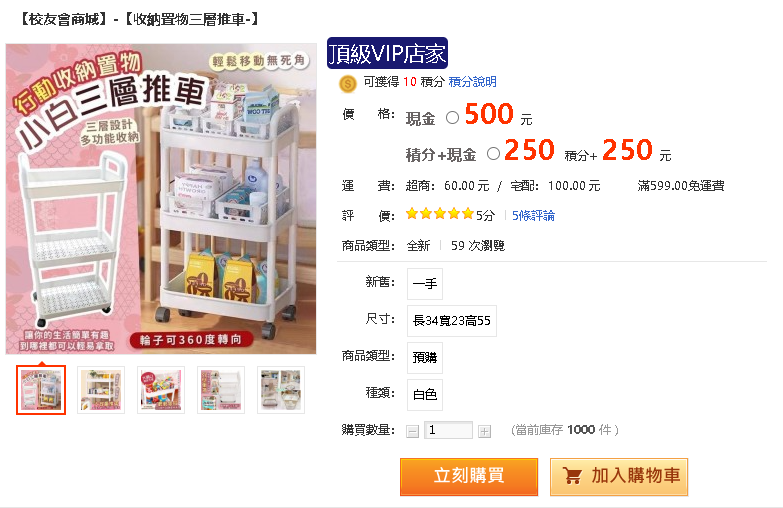Viewport: 783px width, 508px height.
Task: Click the gold points coin icon
Action: click(x=348, y=83)
